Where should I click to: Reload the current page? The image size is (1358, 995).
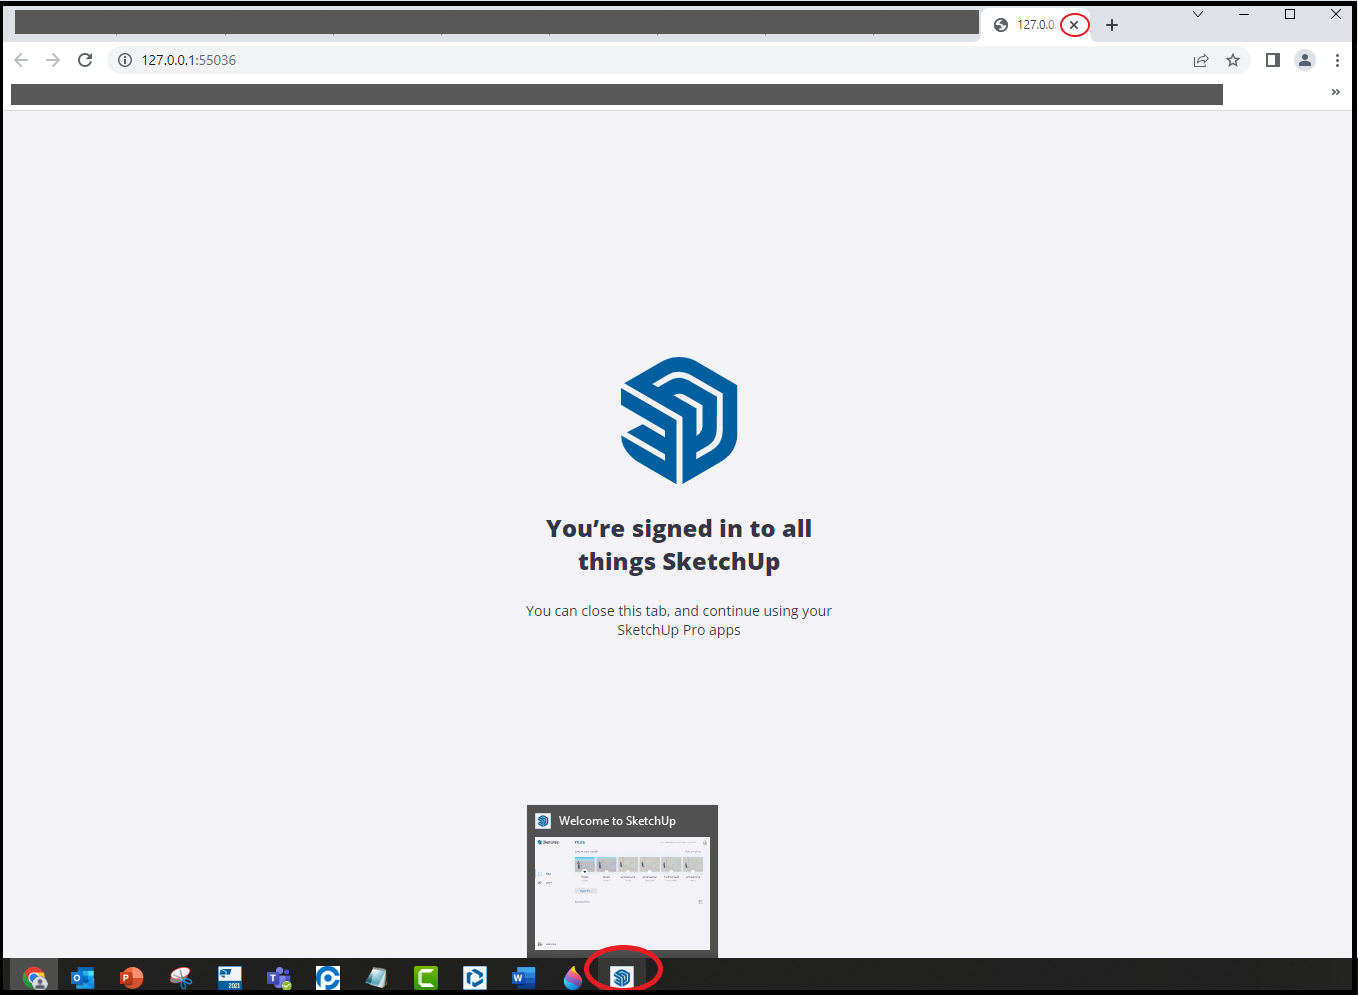[x=85, y=60]
